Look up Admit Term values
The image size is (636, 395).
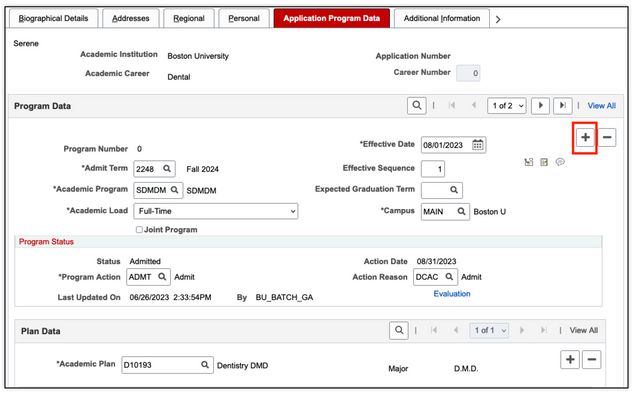click(167, 169)
